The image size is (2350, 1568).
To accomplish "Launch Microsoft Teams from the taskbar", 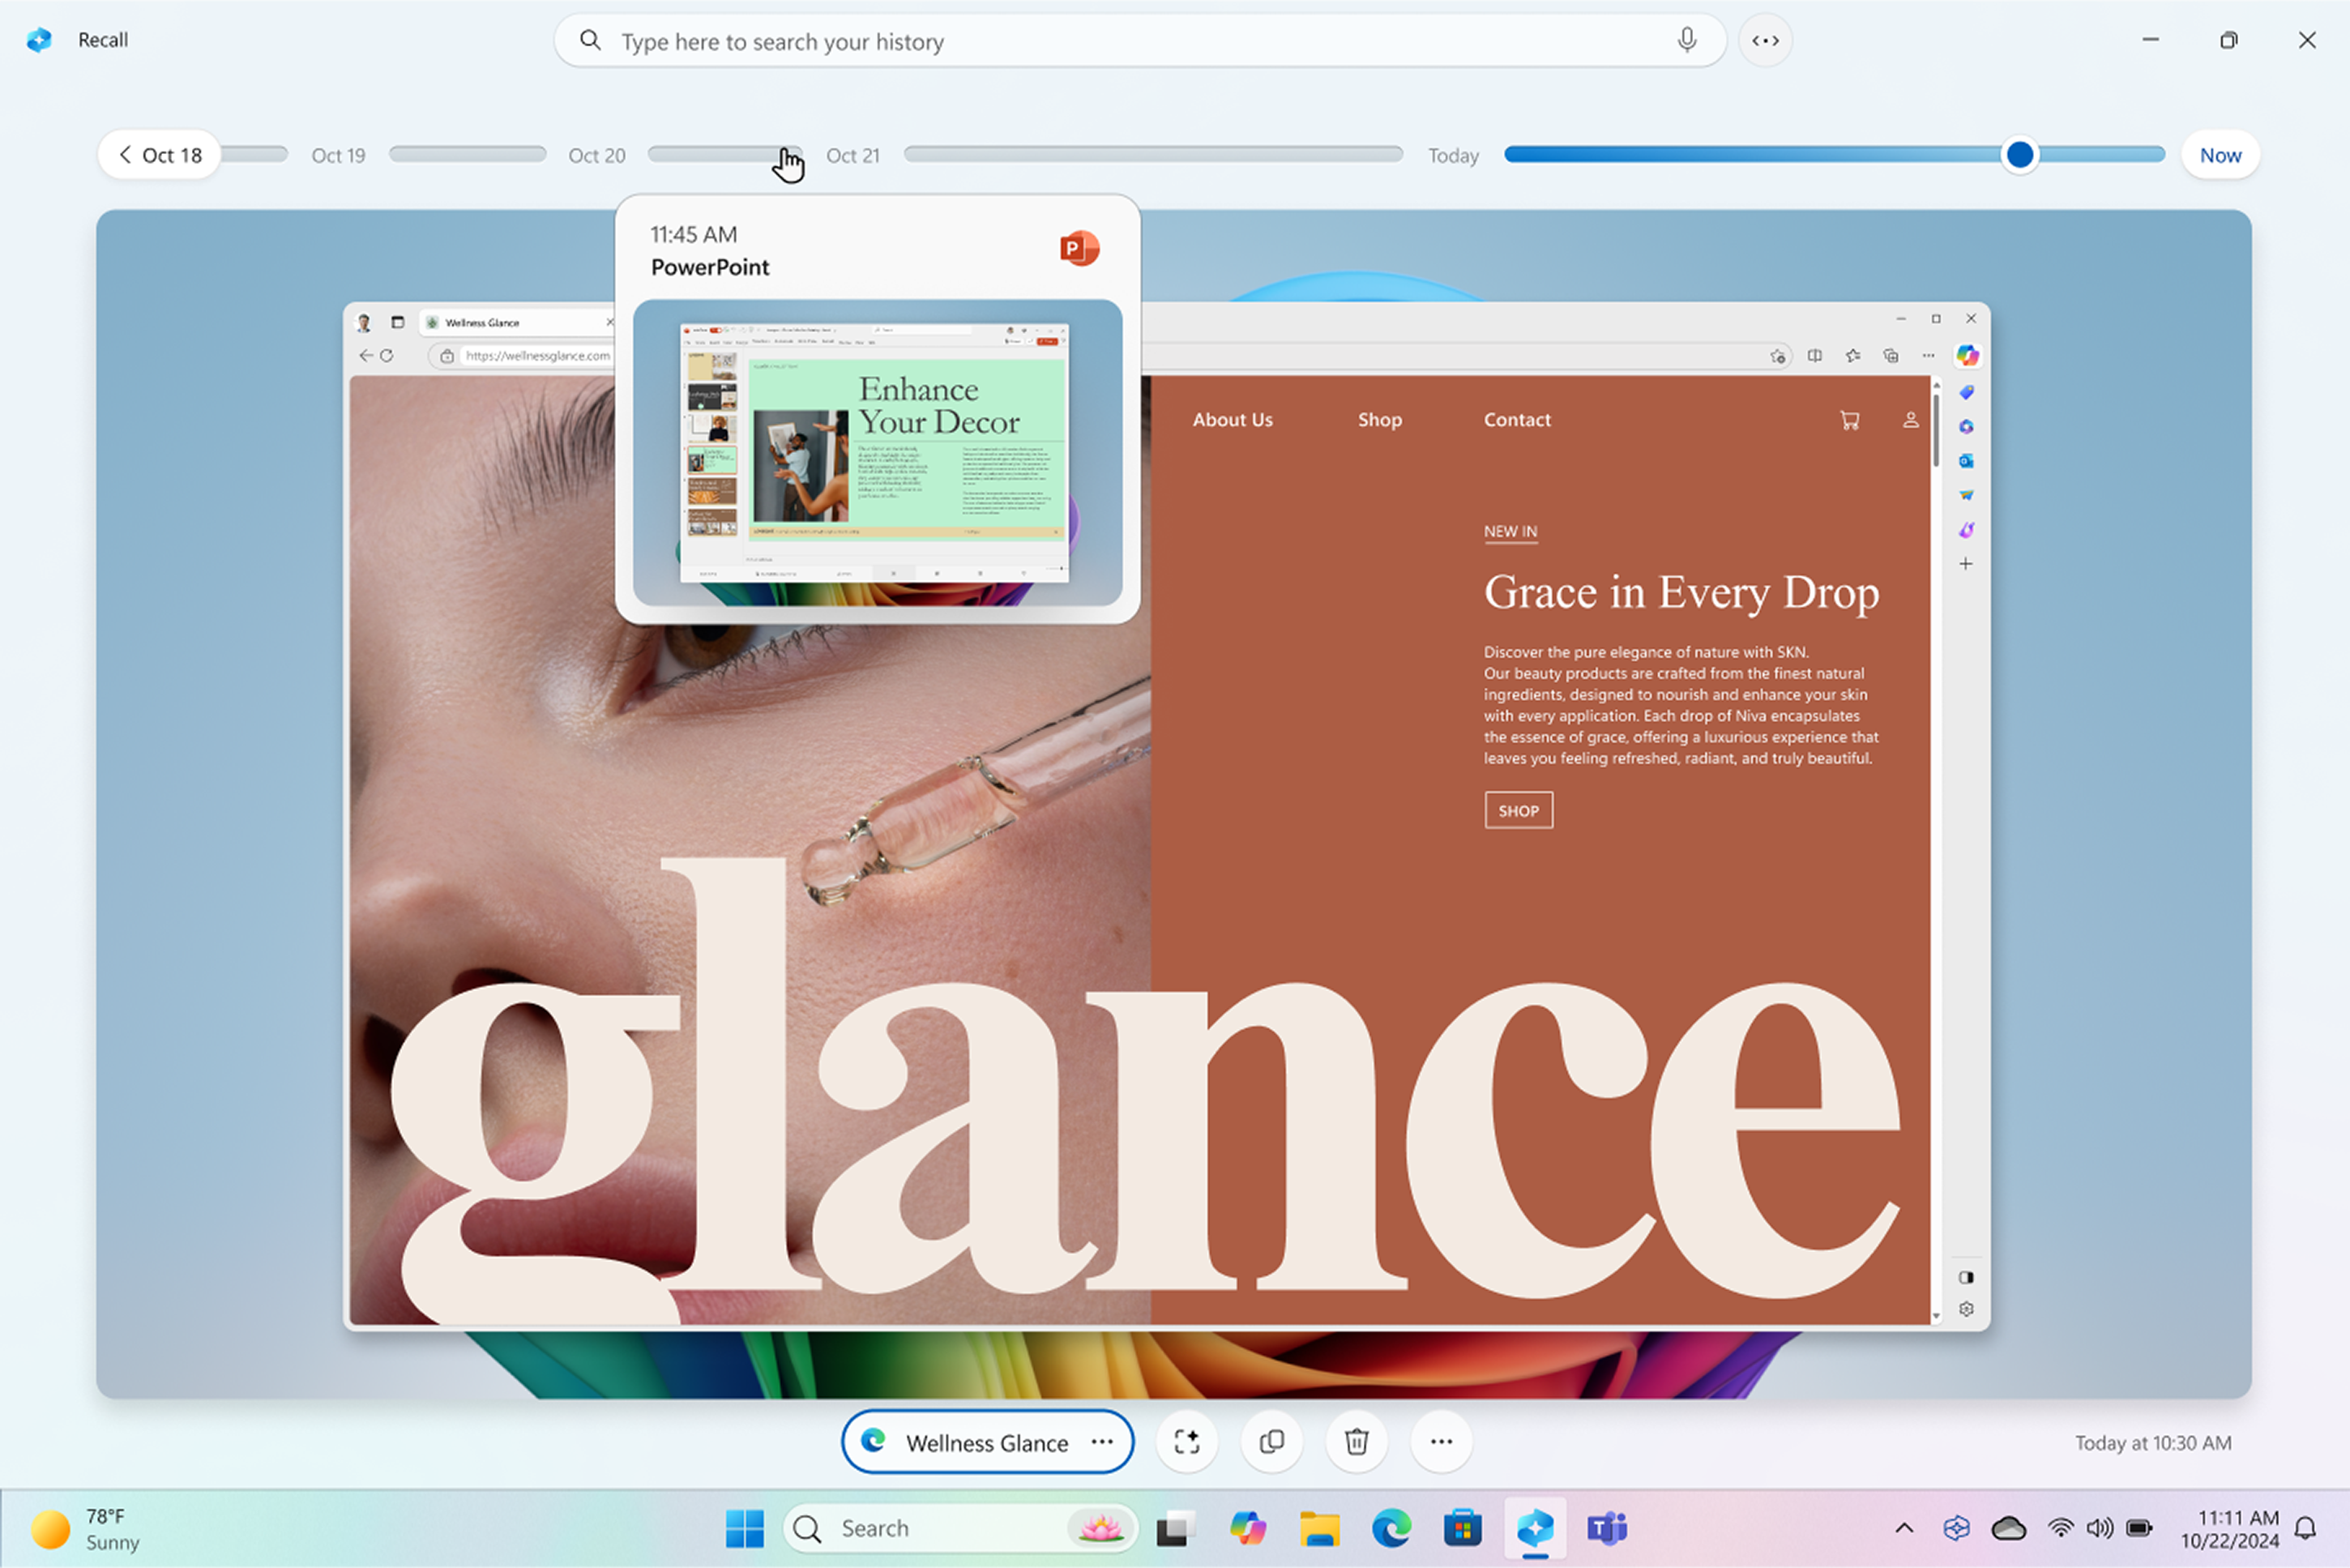I will pyautogui.click(x=1607, y=1528).
